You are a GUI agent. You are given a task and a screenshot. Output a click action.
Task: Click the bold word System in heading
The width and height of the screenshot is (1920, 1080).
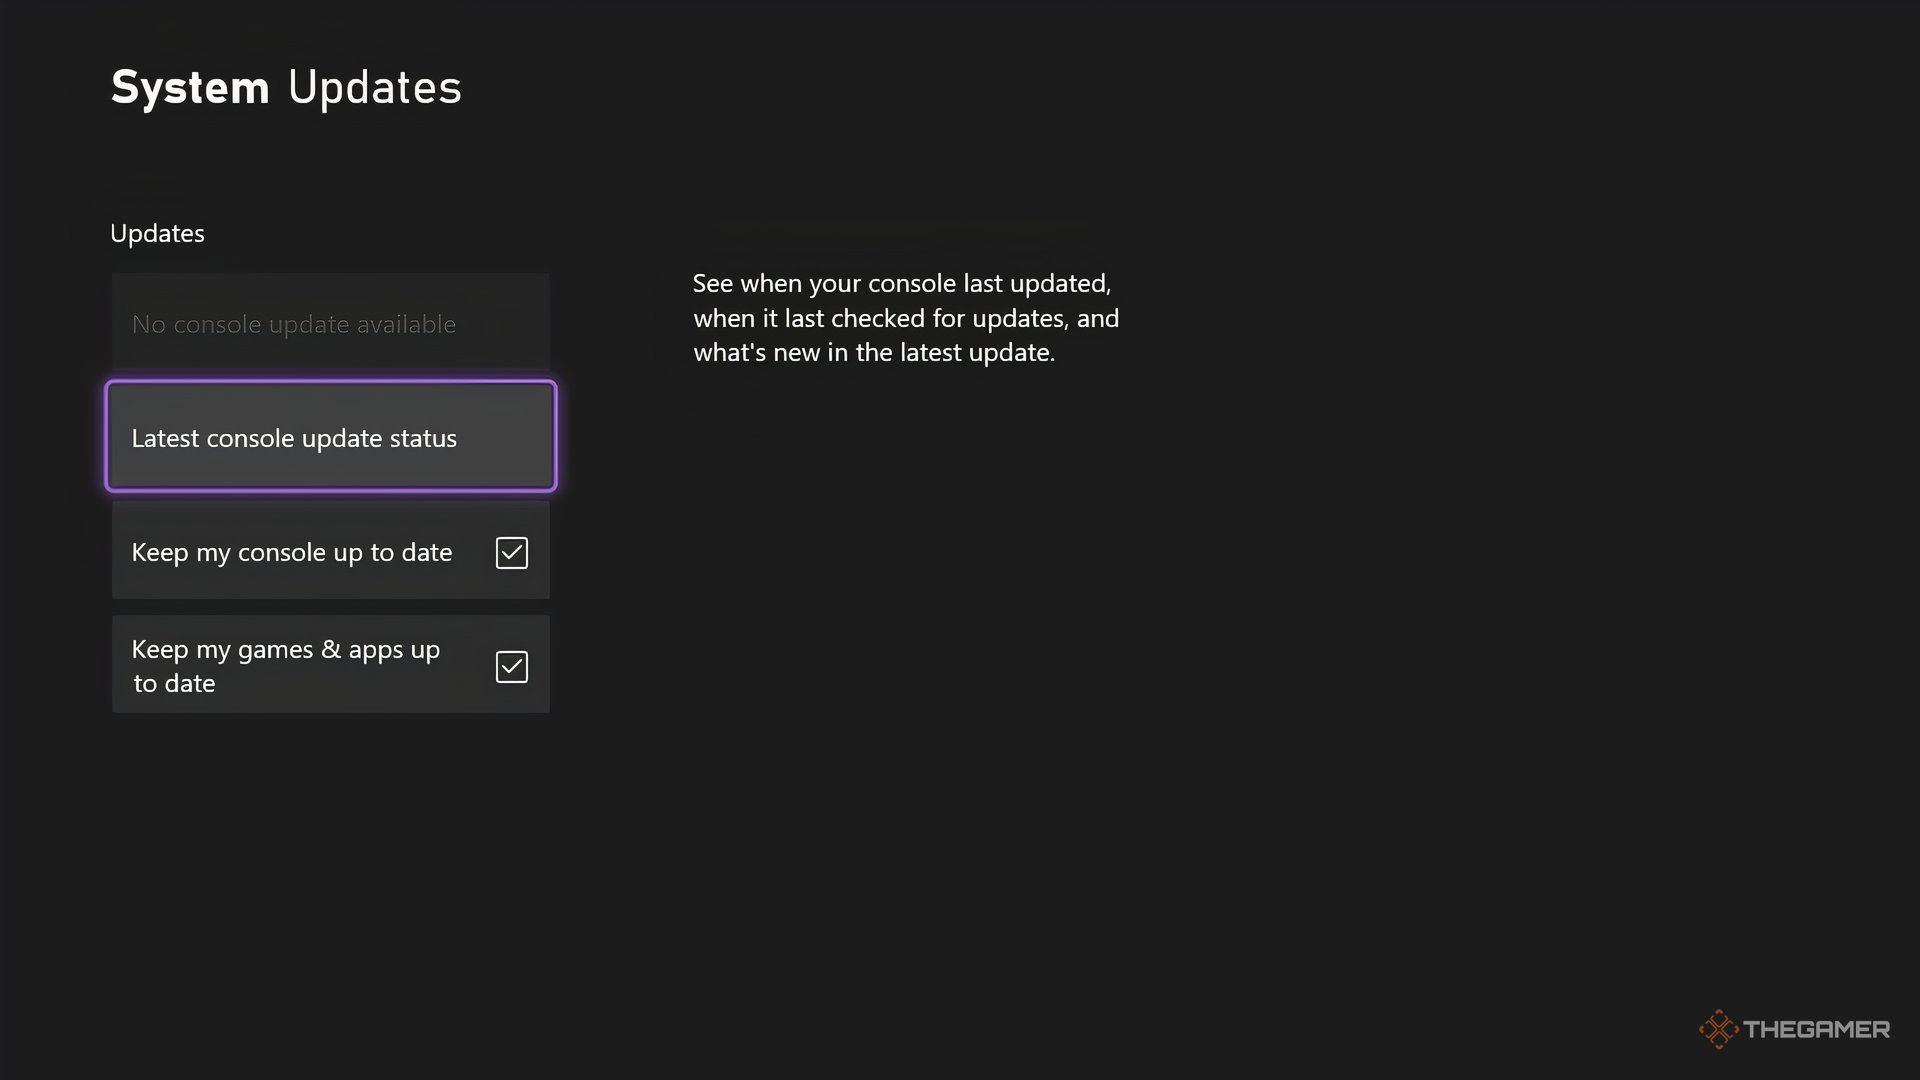point(190,88)
